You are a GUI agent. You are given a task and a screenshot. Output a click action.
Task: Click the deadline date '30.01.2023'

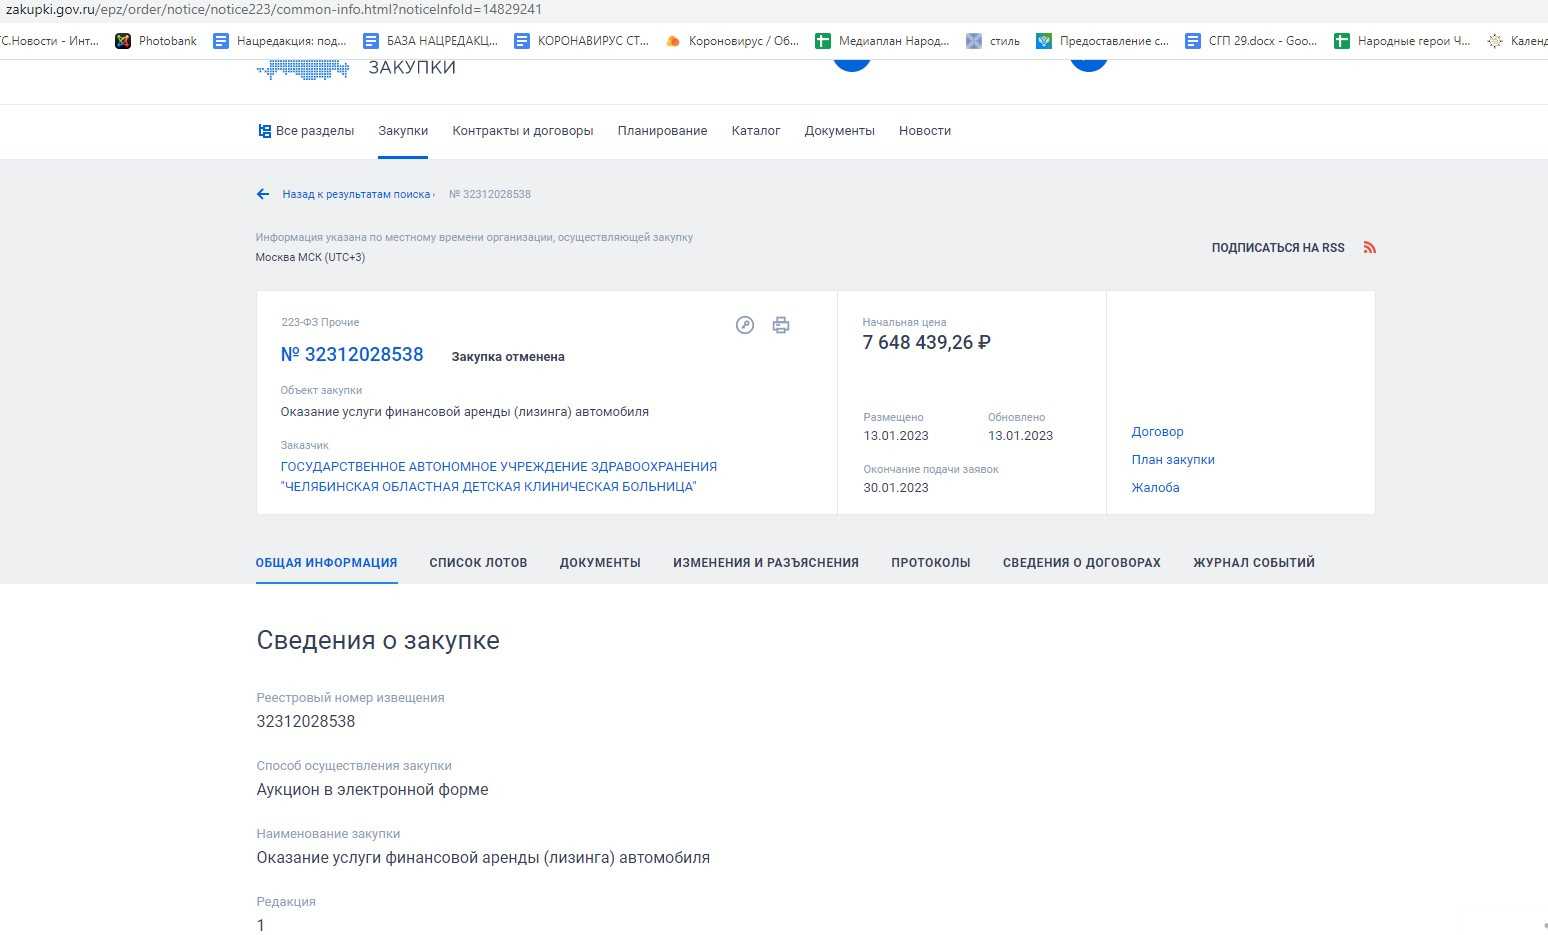tap(896, 488)
